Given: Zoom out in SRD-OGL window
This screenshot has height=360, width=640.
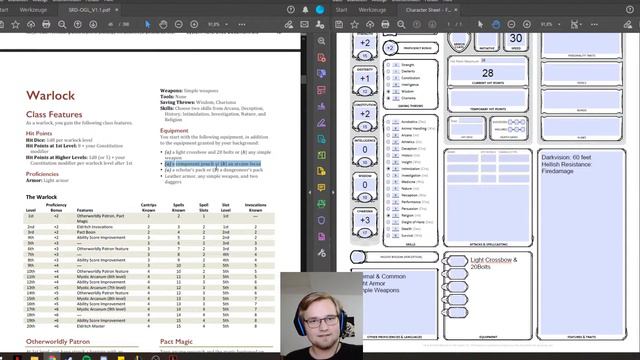Looking at the screenshot, I should tap(178, 24).
